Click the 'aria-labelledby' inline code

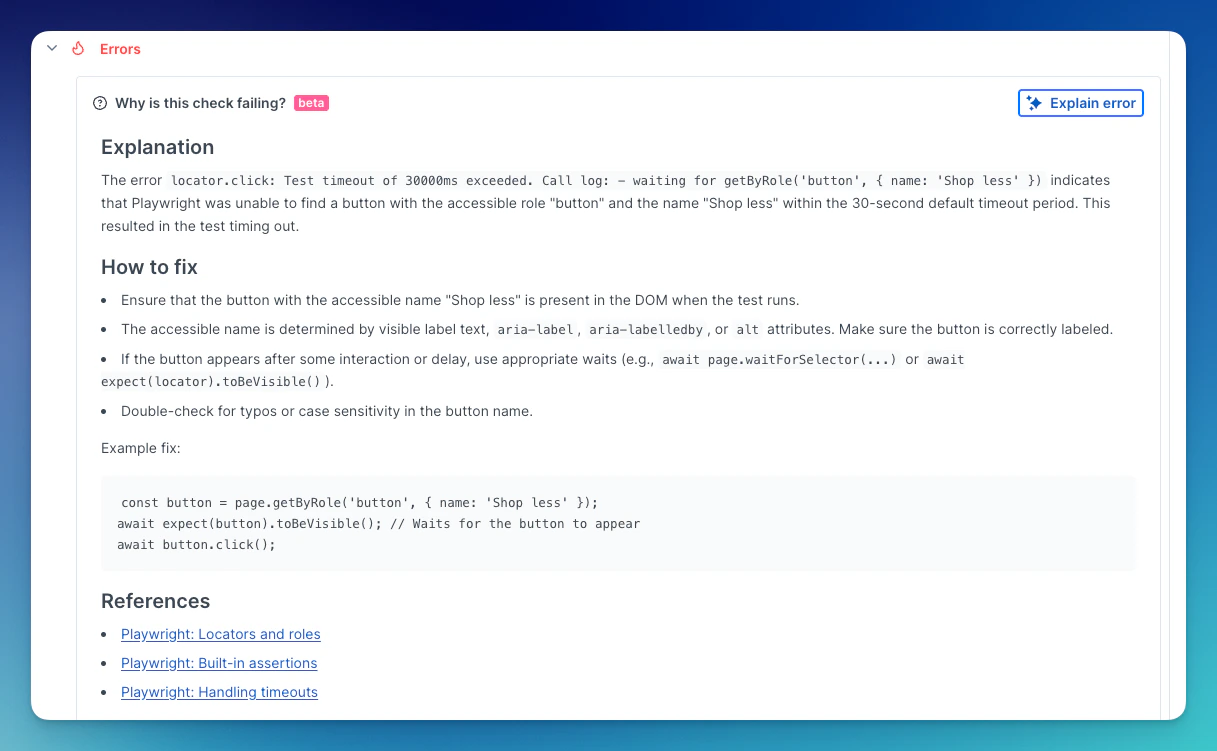coord(646,329)
